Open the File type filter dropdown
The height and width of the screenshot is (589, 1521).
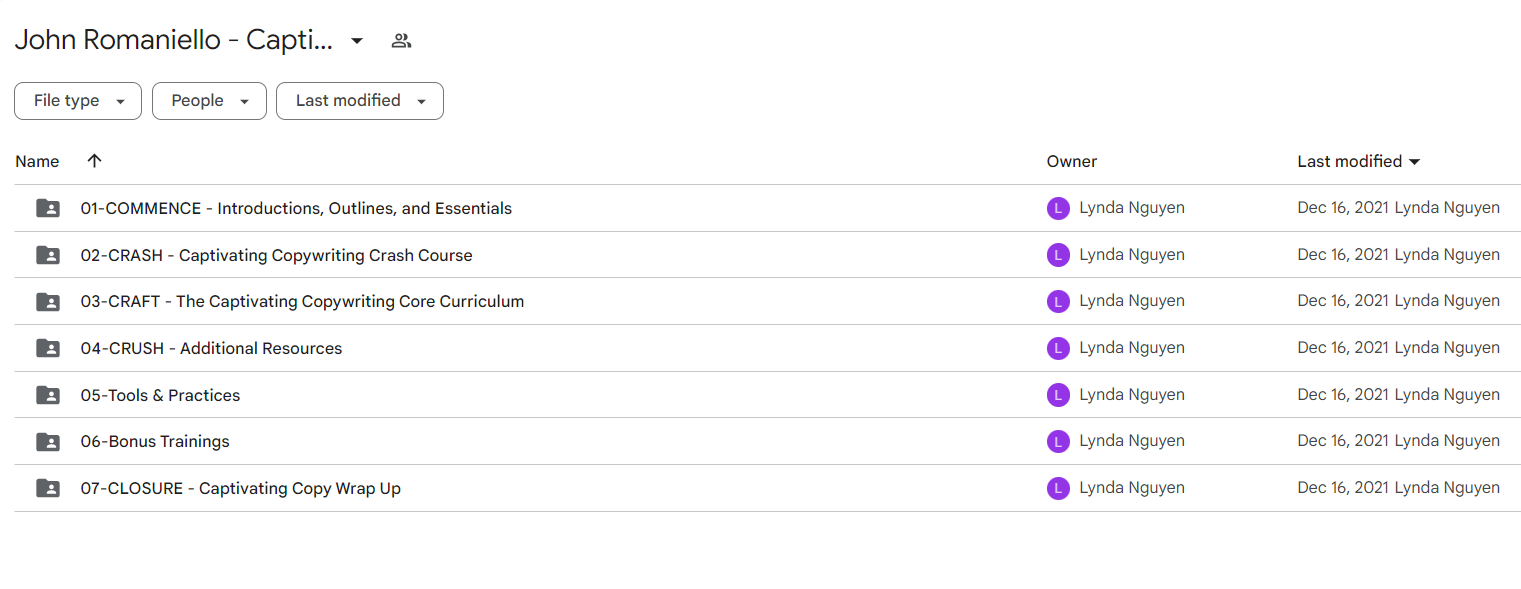click(x=78, y=101)
